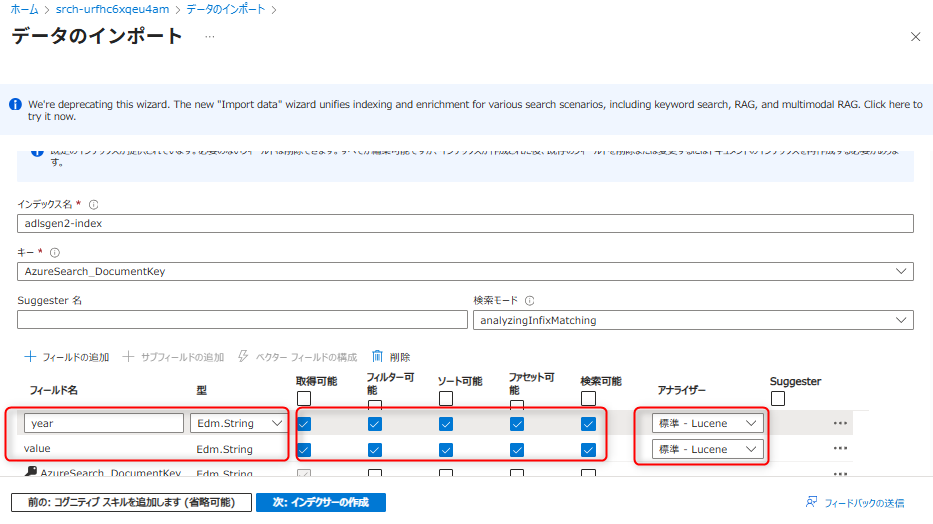Image resolution: width=933 pixels, height=524 pixels.
Task: Open more options for the value row
Action: [840, 448]
